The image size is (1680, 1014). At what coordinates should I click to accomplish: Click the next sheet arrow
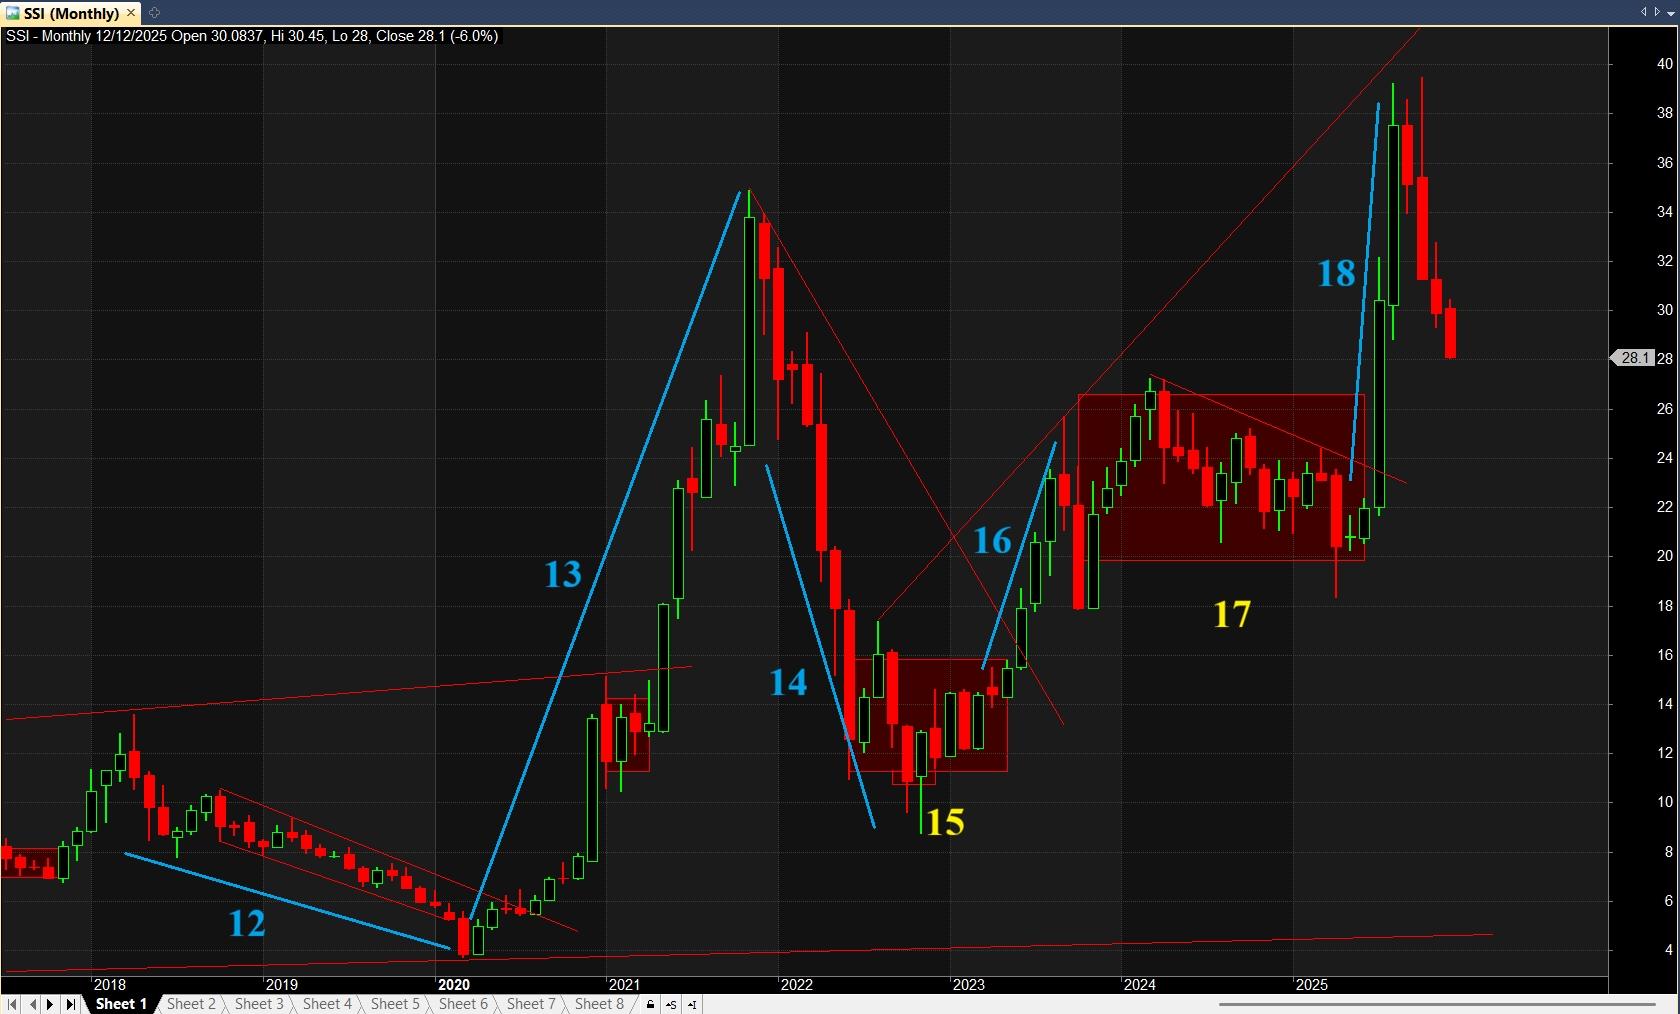[x=51, y=1004]
